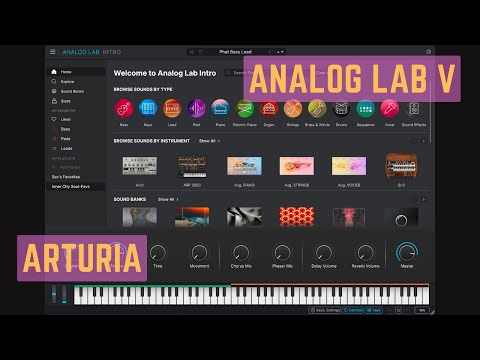
Task: Show All sound banks link
Action: (x=168, y=199)
